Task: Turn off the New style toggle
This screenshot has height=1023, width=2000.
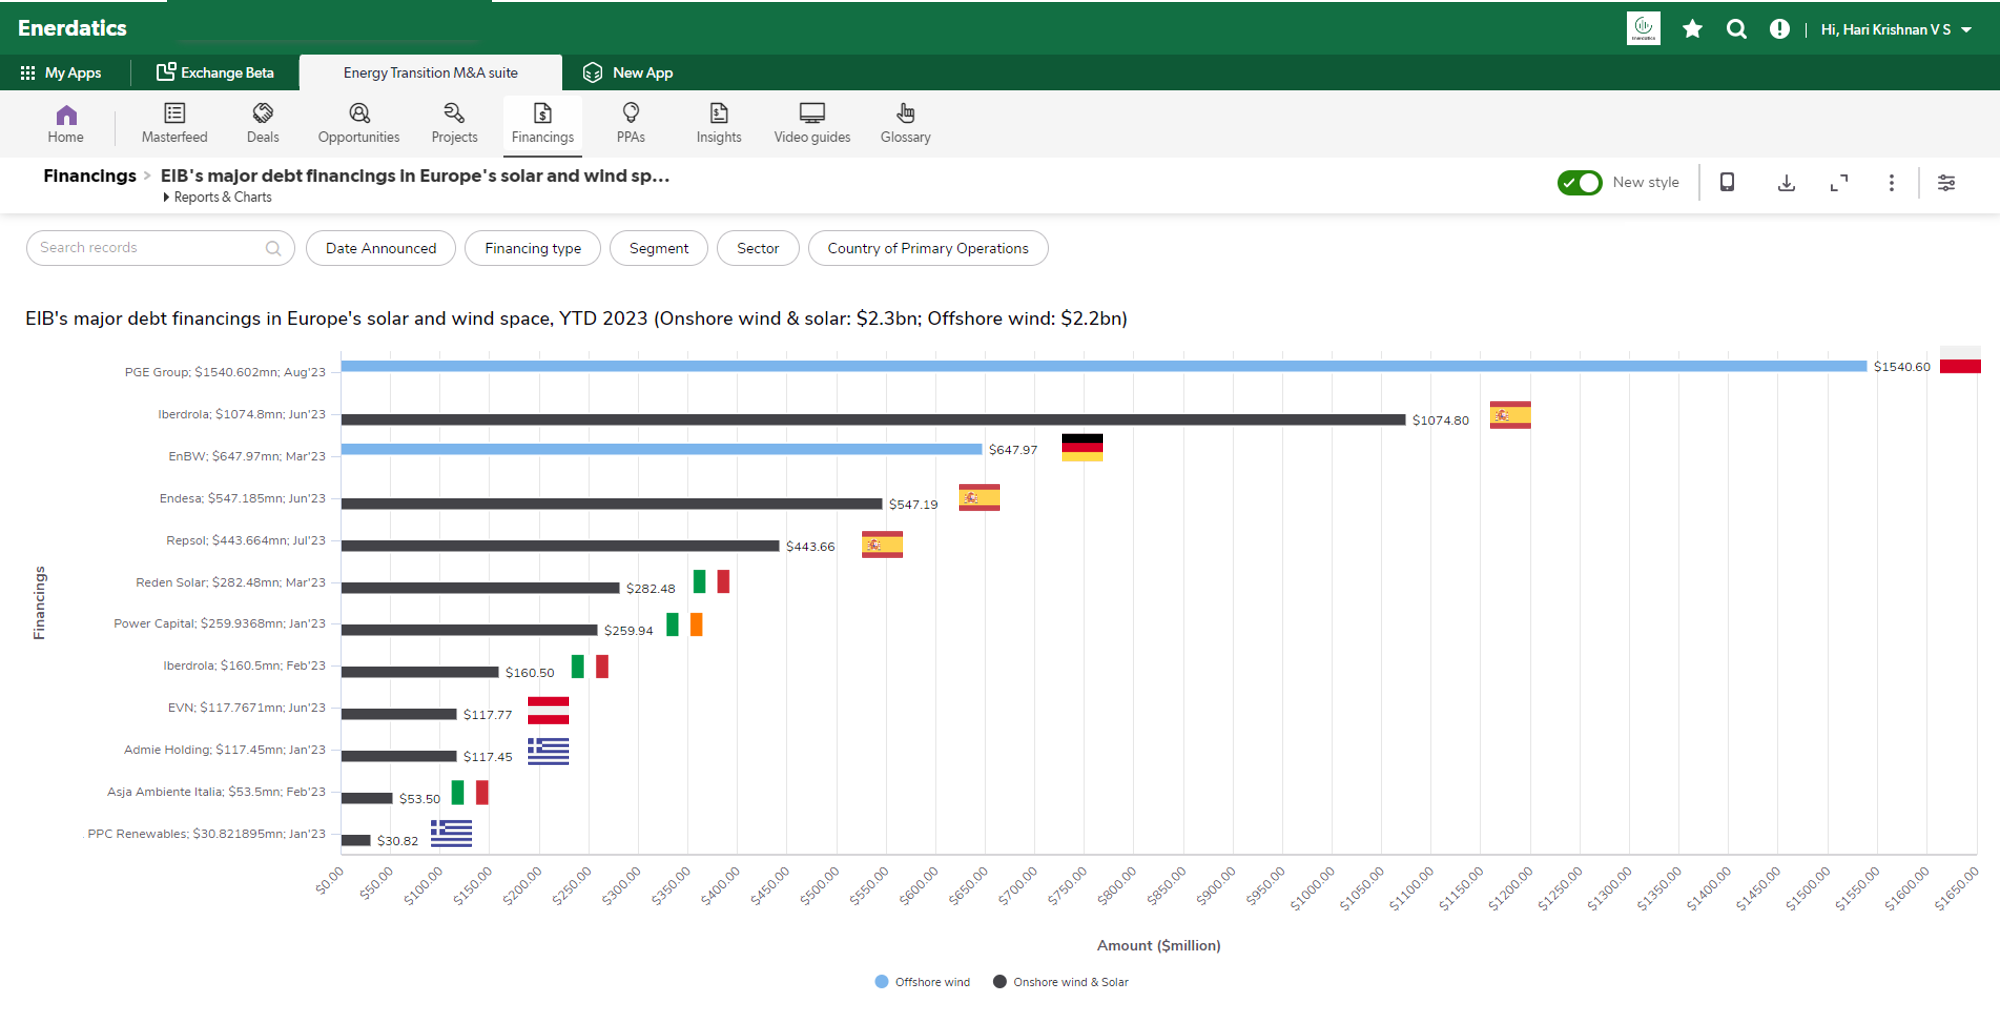Action: point(1579,183)
